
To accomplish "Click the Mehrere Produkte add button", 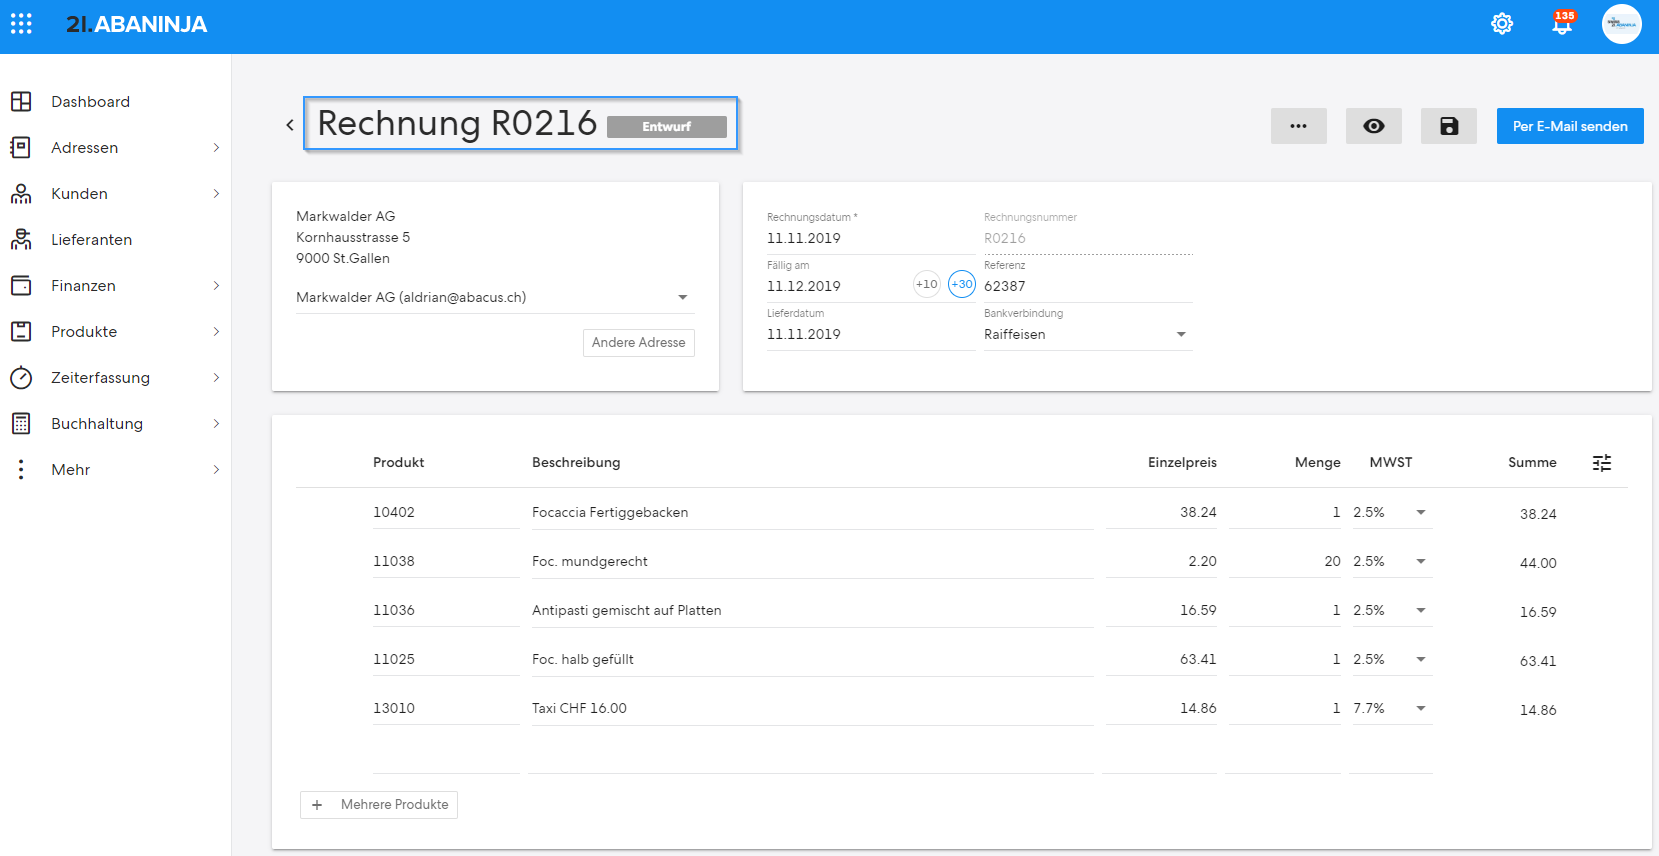I will pos(379,805).
